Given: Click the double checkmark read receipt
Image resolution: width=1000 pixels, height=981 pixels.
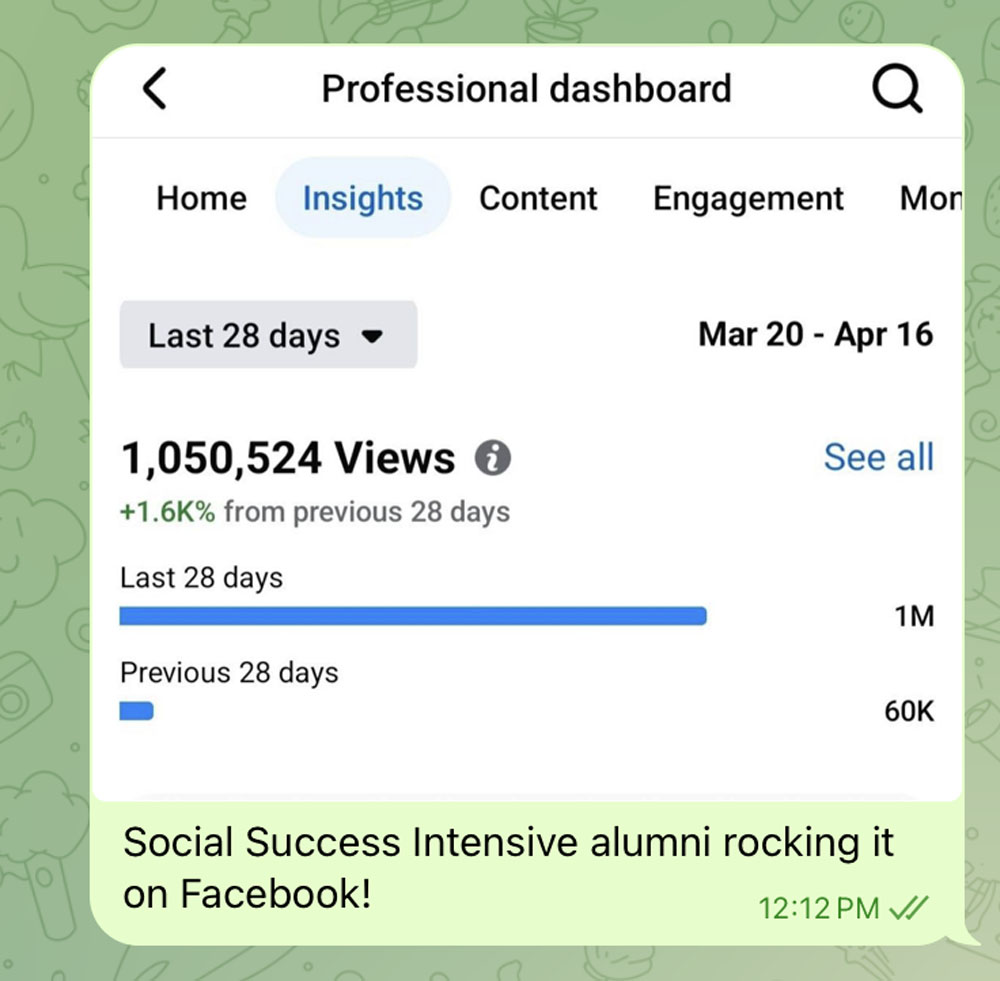Looking at the screenshot, I should point(909,907).
